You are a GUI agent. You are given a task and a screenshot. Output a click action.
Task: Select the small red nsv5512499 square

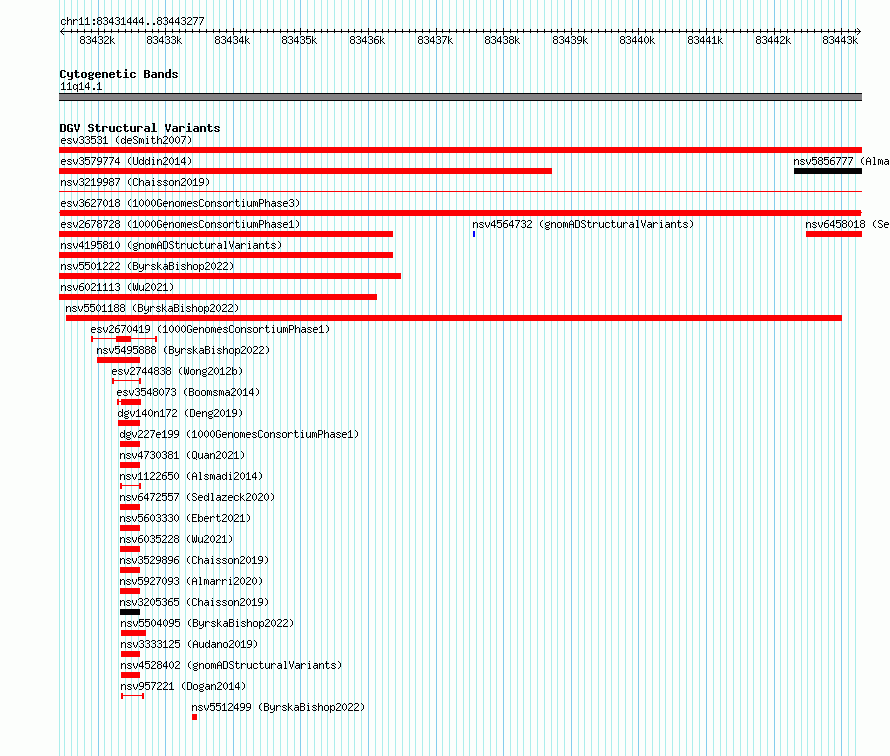click(194, 717)
